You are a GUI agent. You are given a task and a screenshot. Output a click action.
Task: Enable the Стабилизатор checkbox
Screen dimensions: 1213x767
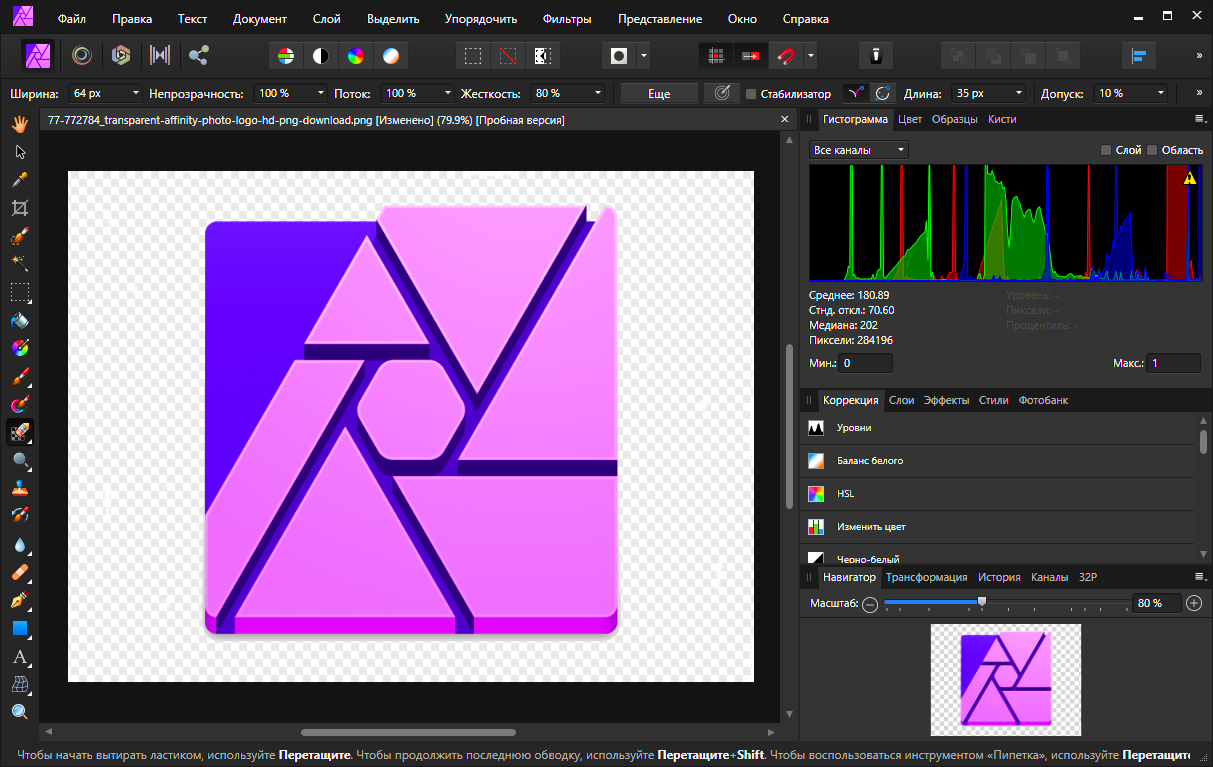[x=751, y=94]
